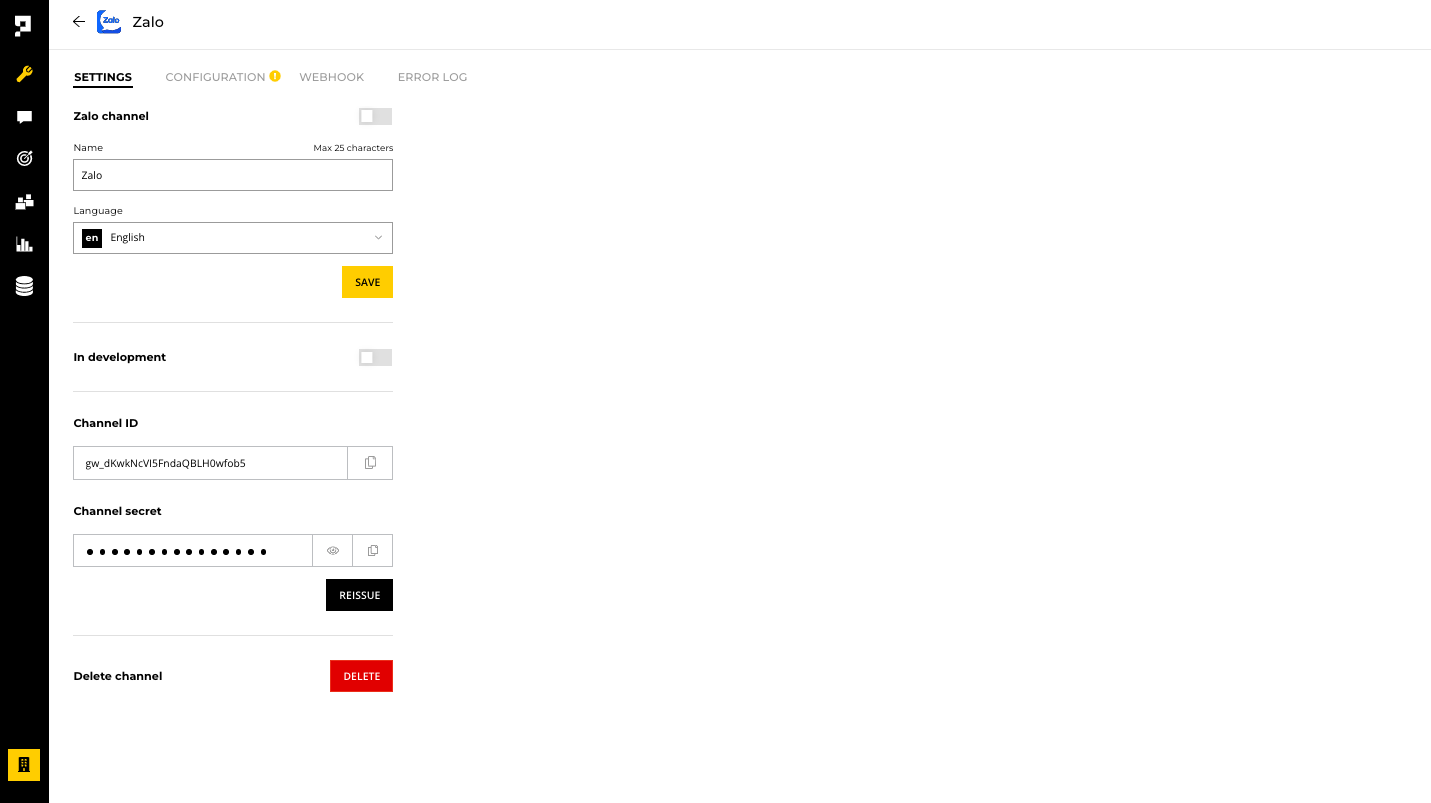Toggle the Zalo channel switch
The image size is (1431, 803).
click(x=376, y=116)
